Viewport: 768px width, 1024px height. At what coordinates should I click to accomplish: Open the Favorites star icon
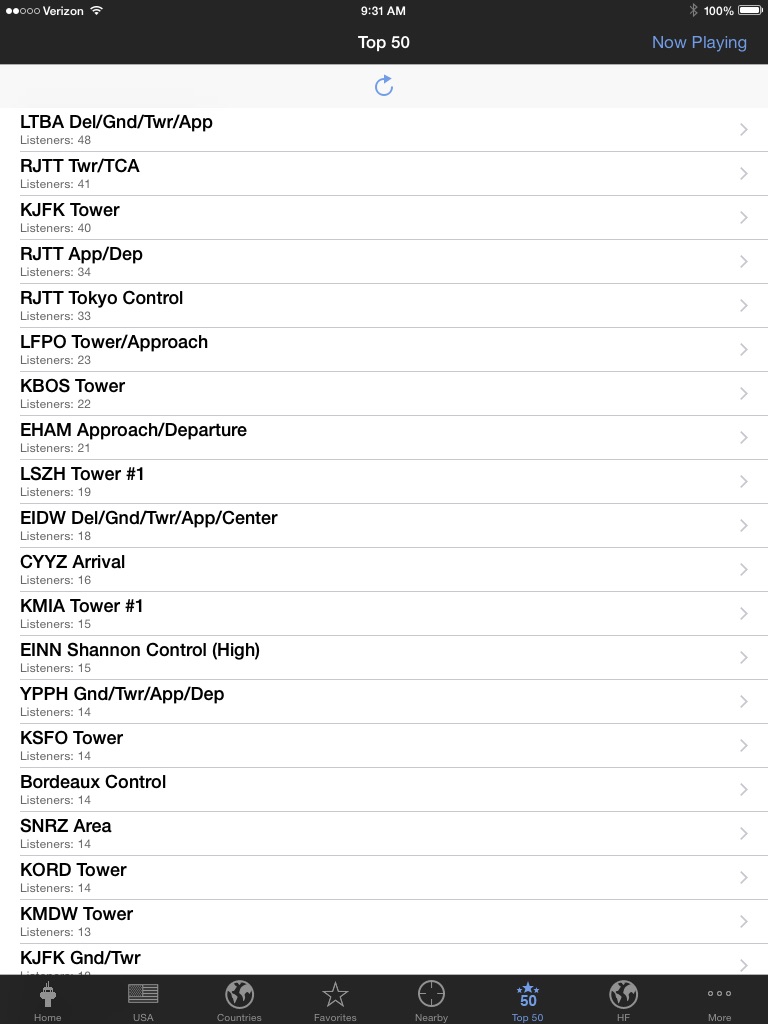335,995
